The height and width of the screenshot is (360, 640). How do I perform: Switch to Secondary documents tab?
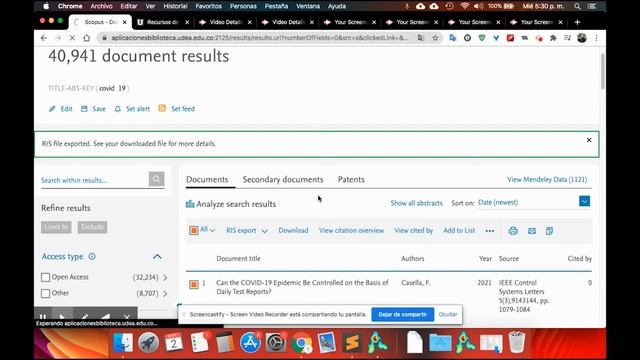point(283,180)
